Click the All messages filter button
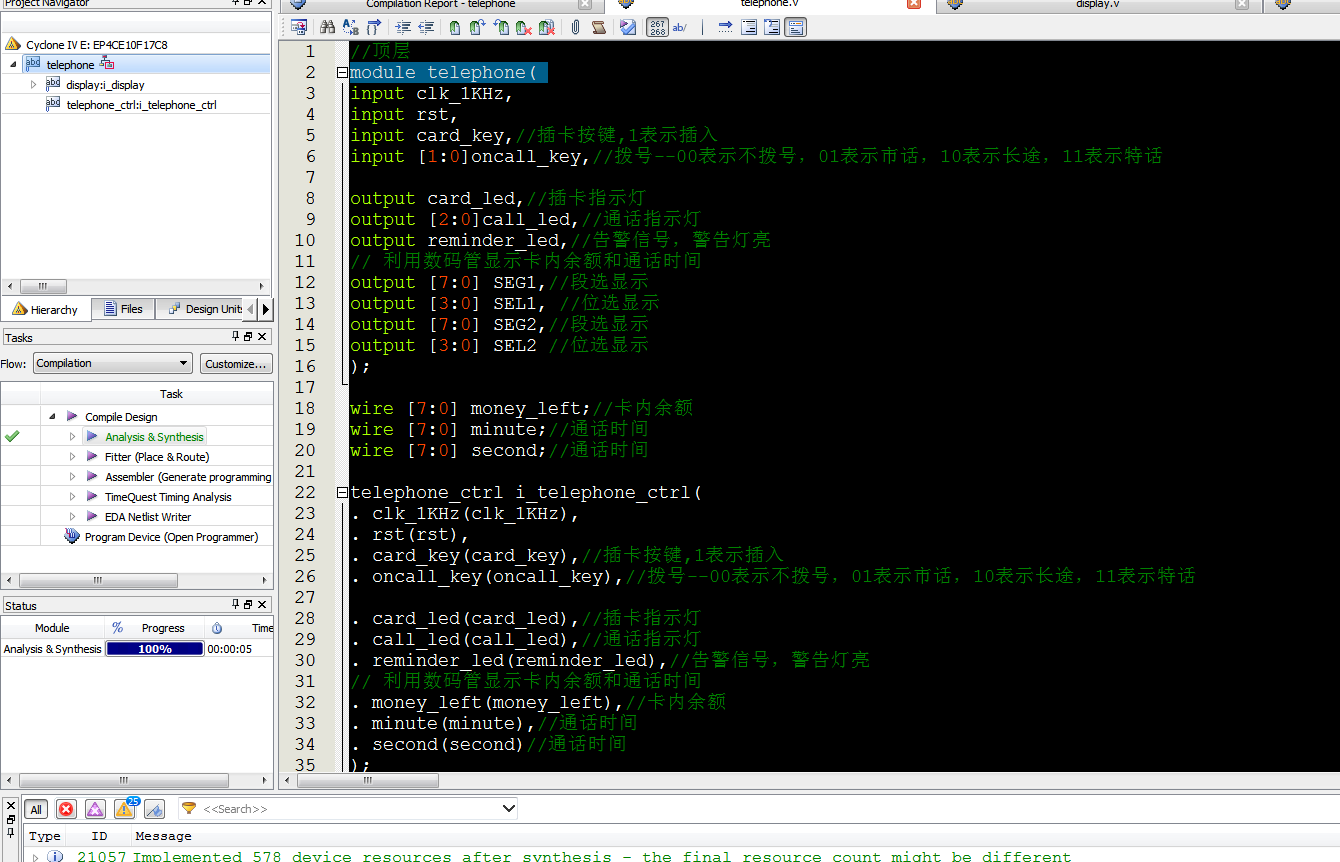This screenshot has width=1340, height=862. tap(36, 809)
